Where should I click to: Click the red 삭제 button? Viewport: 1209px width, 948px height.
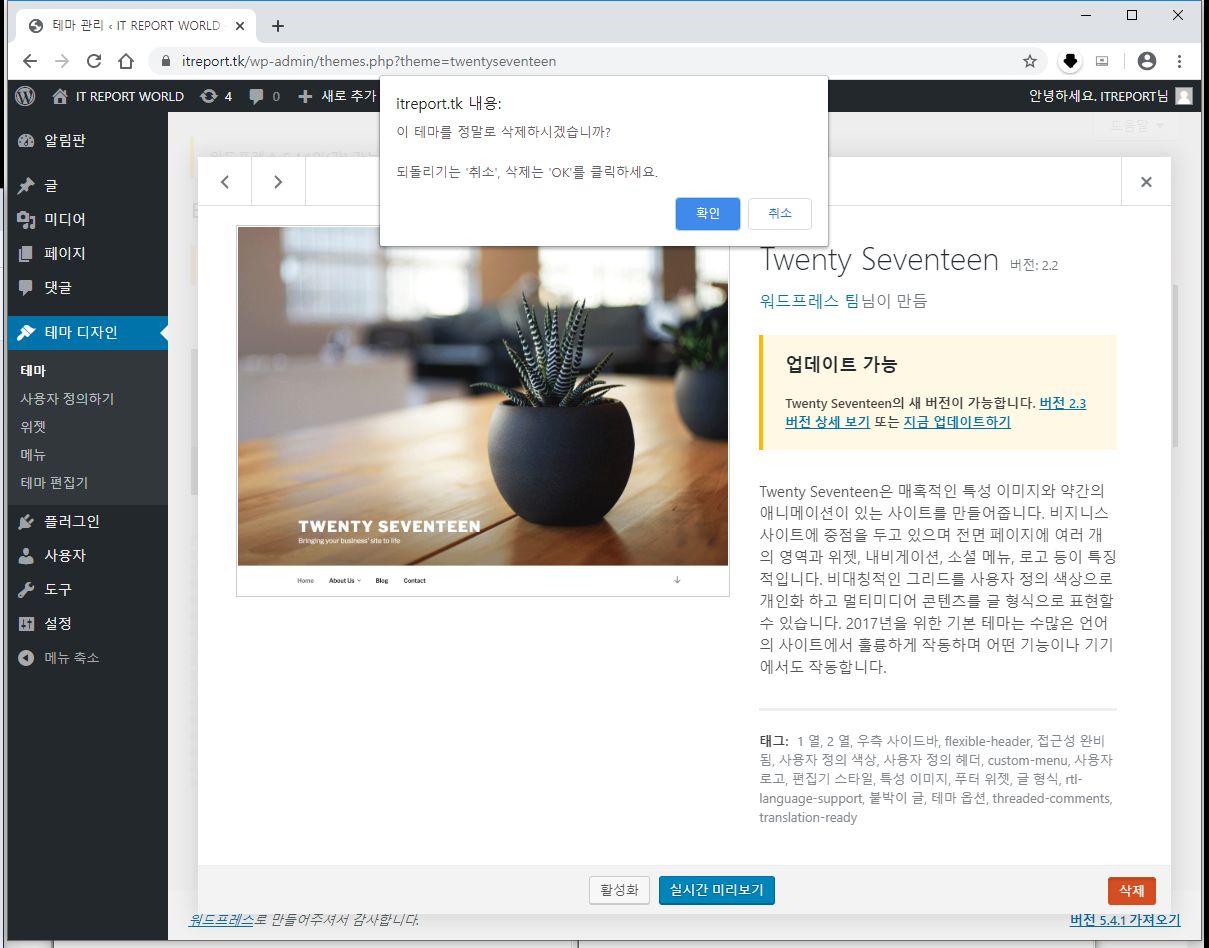[x=1132, y=890]
